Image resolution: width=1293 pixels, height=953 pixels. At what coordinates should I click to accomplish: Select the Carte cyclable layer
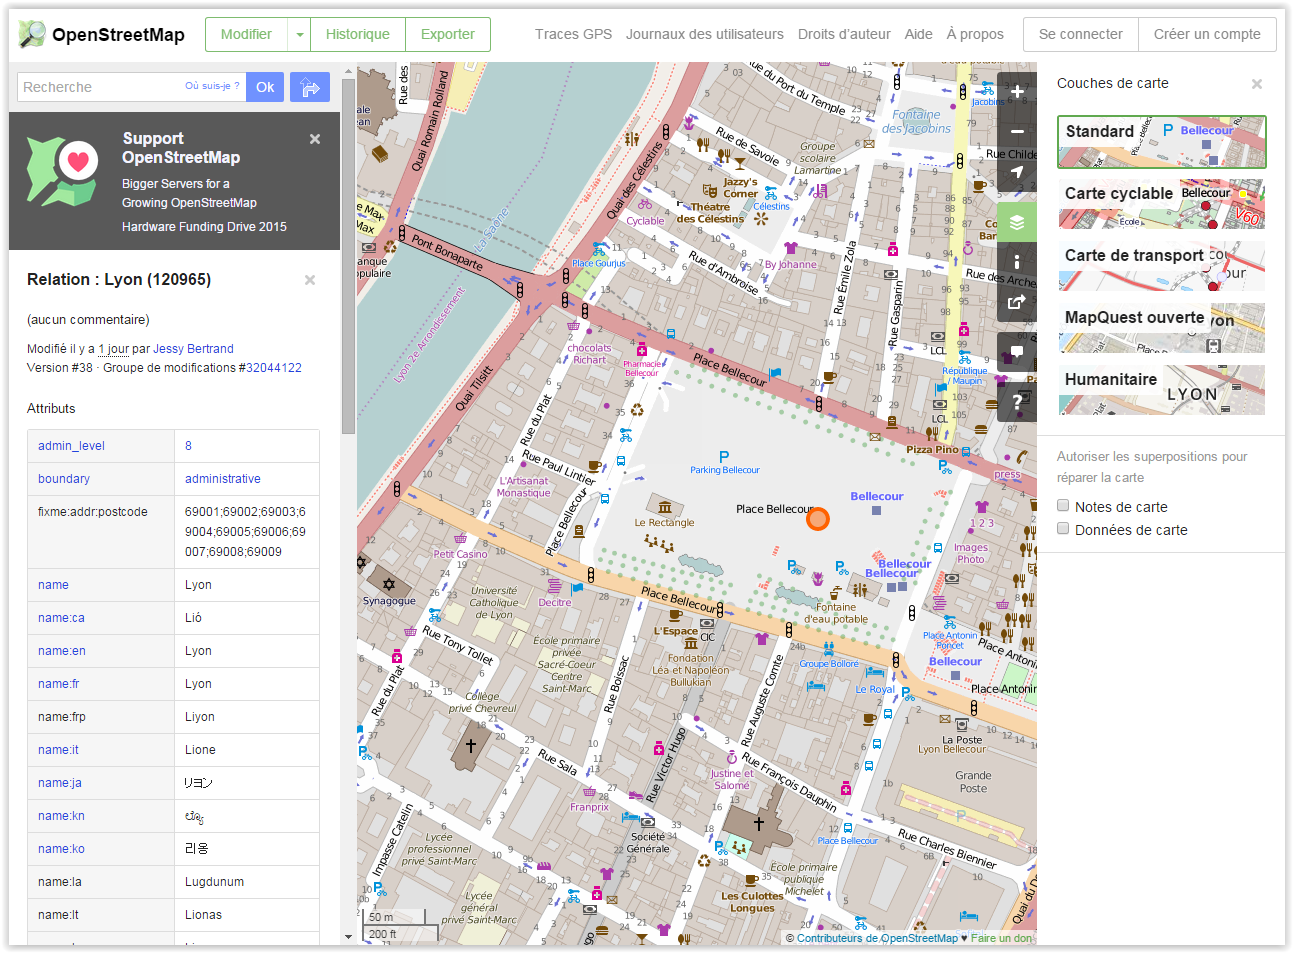point(1162,204)
